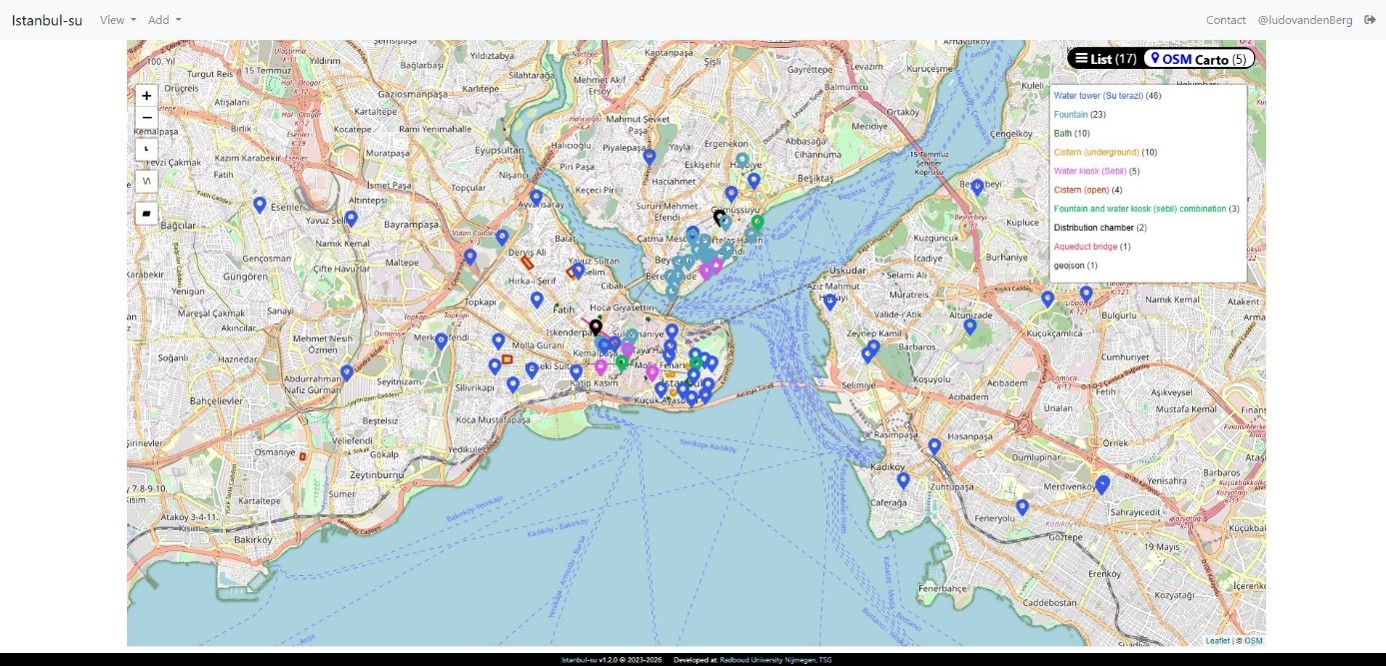Select Cistern (open) in the list
The image size is (1386, 666).
(1088, 190)
